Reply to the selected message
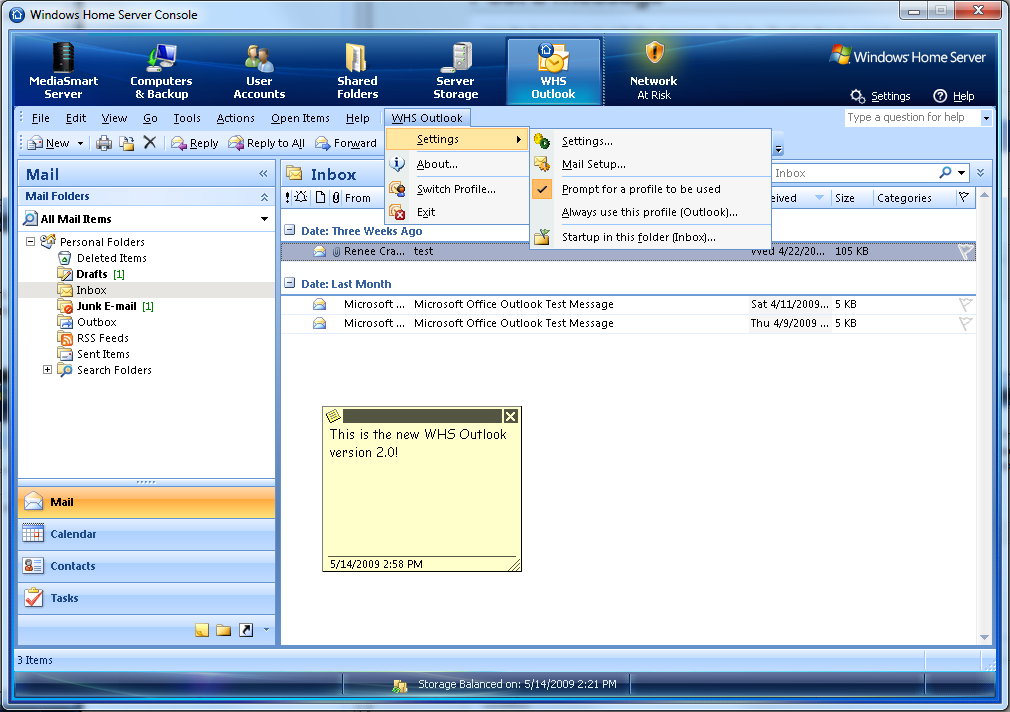 coord(195,143)
